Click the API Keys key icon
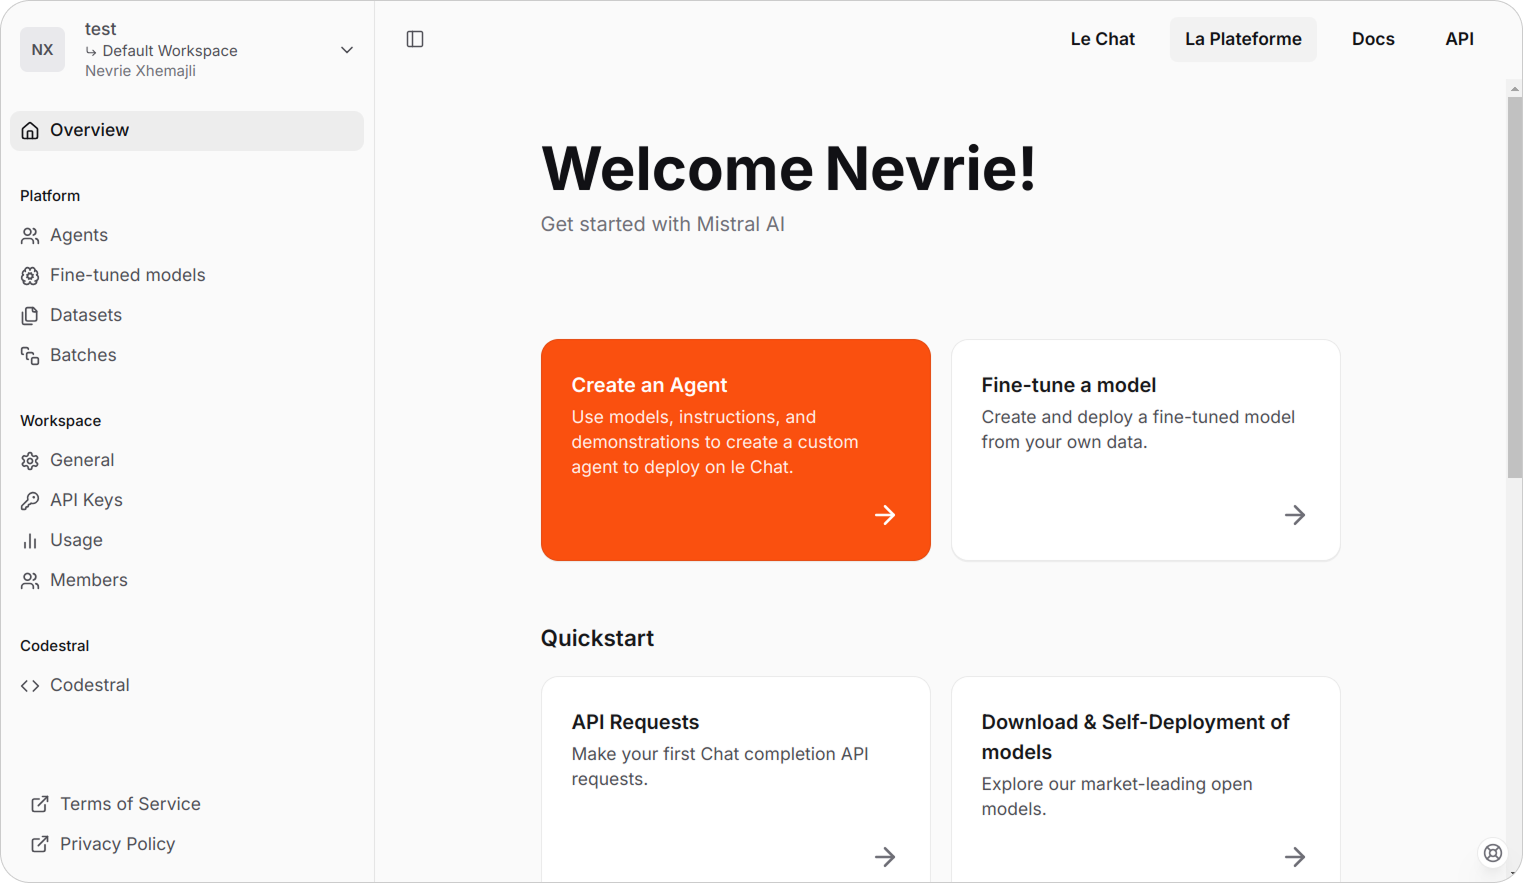Viewport: 1523px width, 883px height. 30,501
